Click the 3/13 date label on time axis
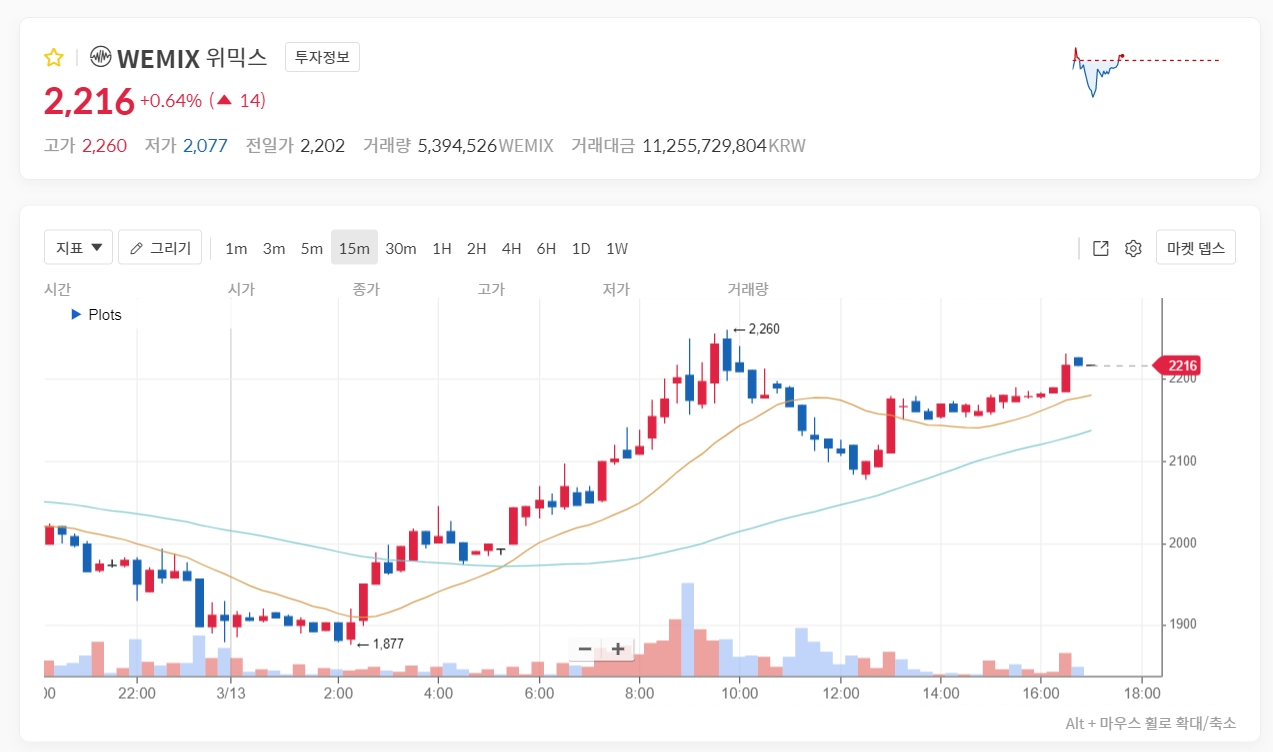The height and width of the screenshot is (752, 1273). (231, 692)
